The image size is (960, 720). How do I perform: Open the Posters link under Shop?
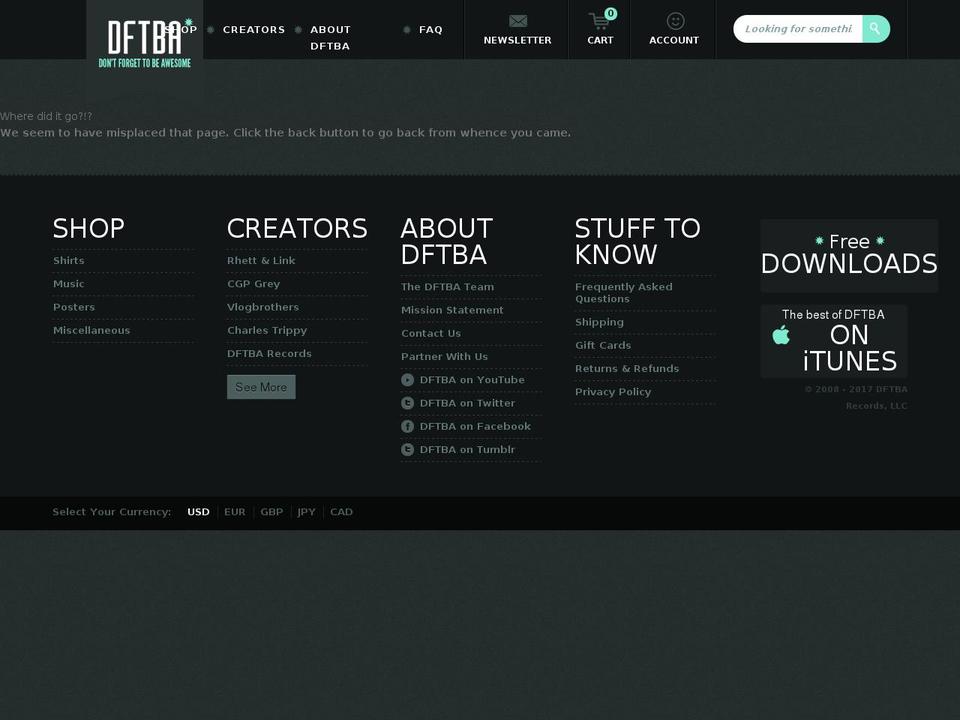click(74, 307)
